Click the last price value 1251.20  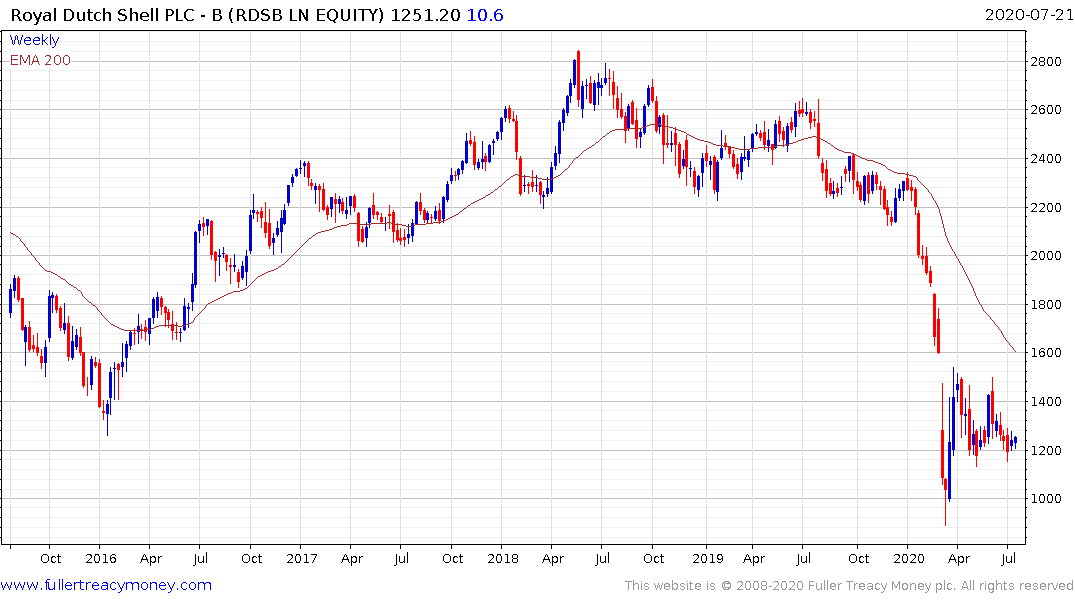pos(425,15)
